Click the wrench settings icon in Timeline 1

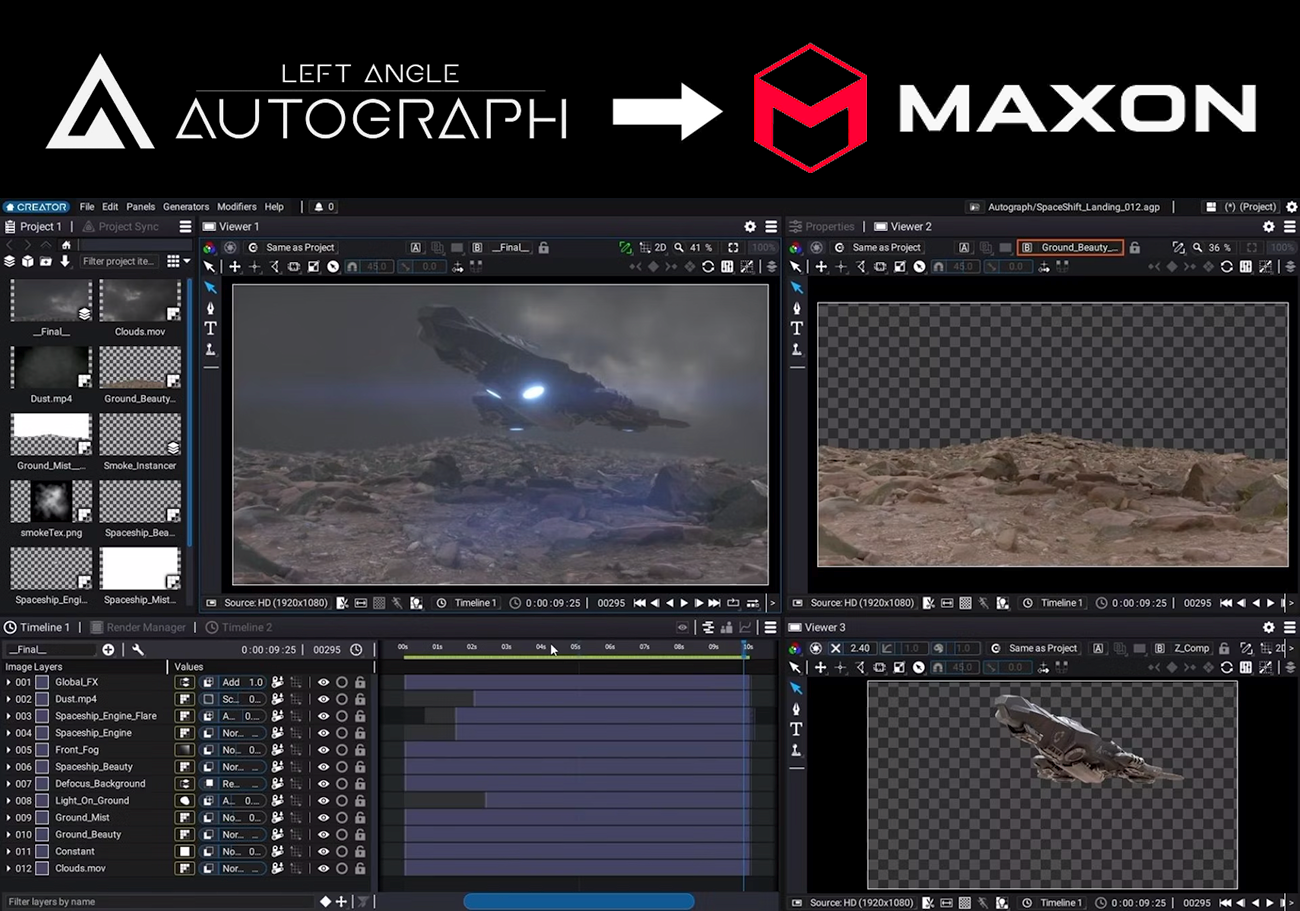pos(138,650)
